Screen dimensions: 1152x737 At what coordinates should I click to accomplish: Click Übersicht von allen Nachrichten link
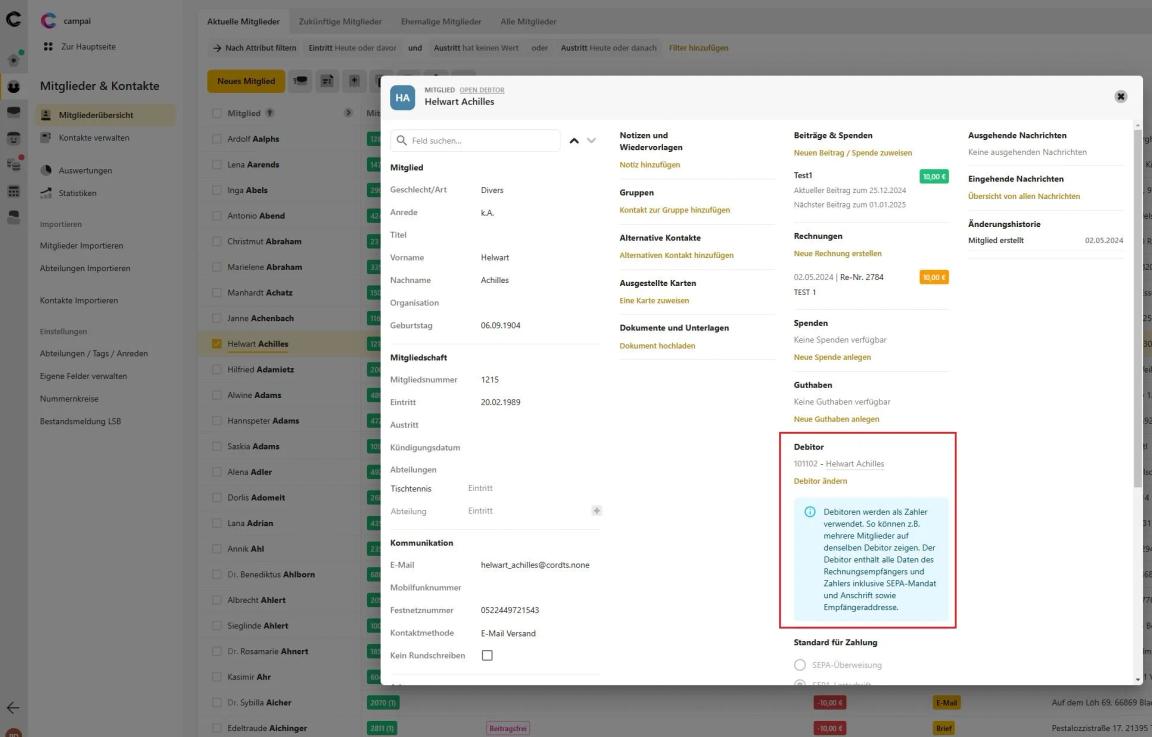click(x=1023, y=196)
